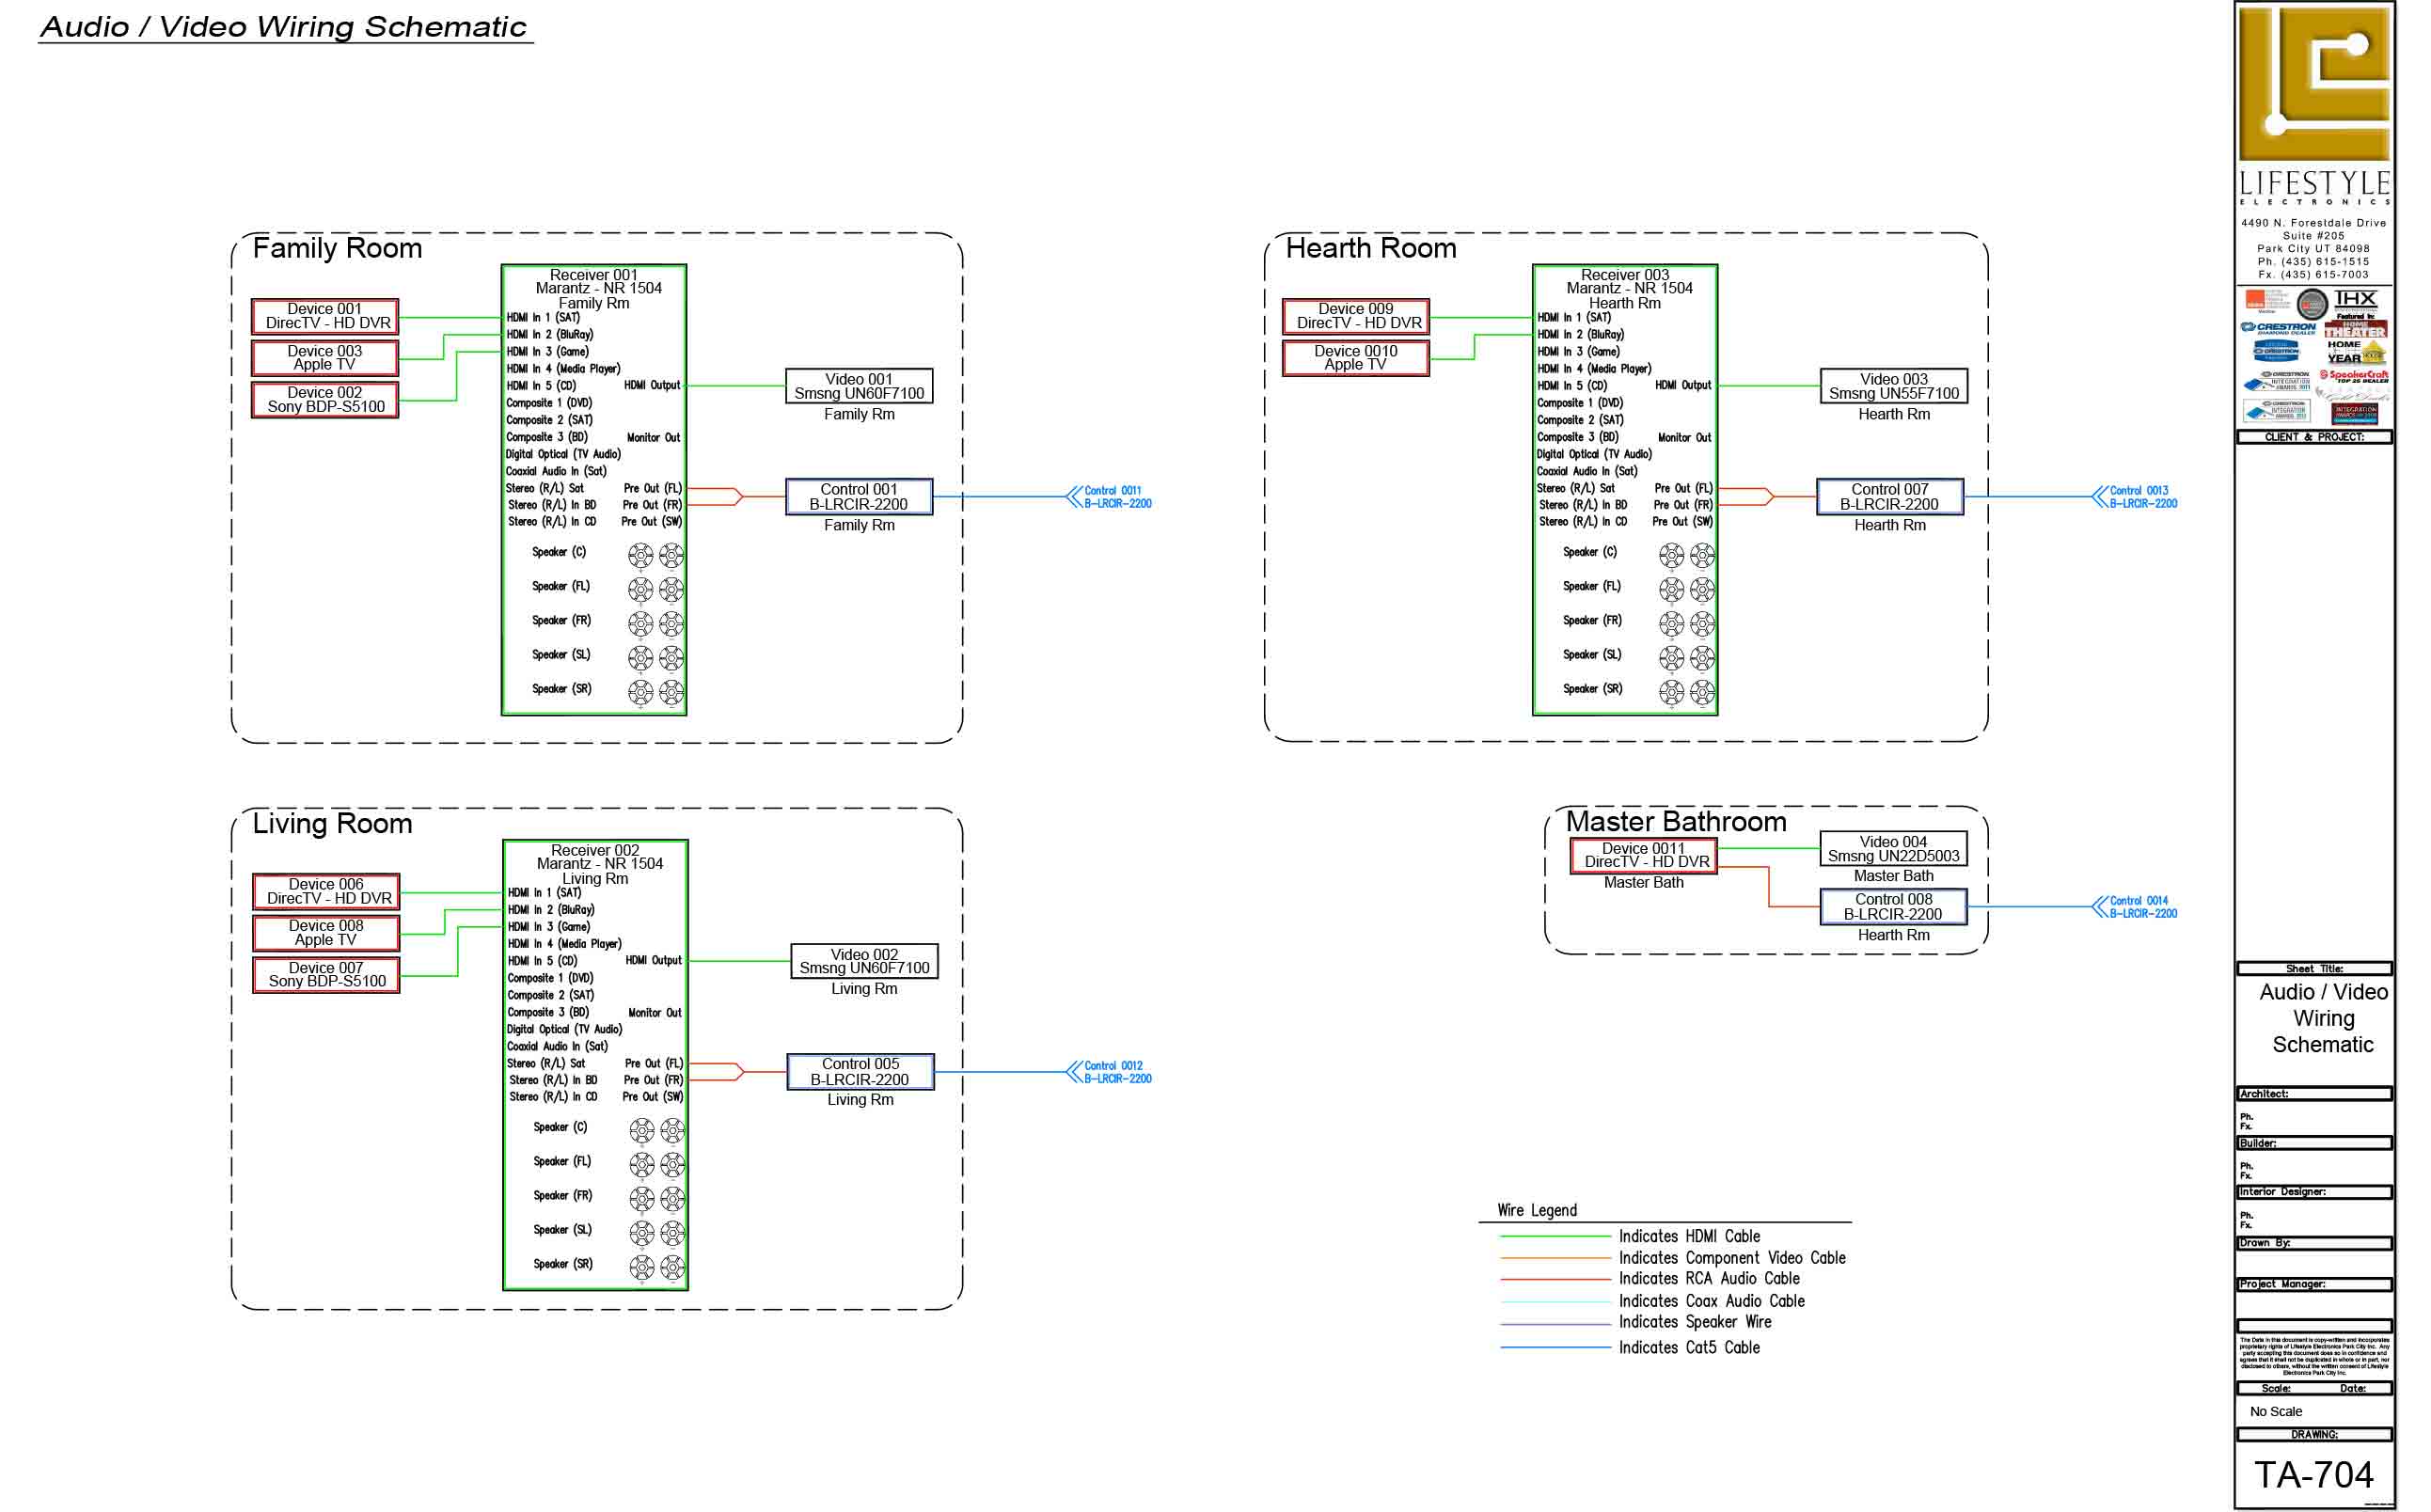Viewport: 2431px width, 1512px height.
Task: Click Coaxial Audio In (Sat) on Receiver 003
Action: coord(1587,471)
